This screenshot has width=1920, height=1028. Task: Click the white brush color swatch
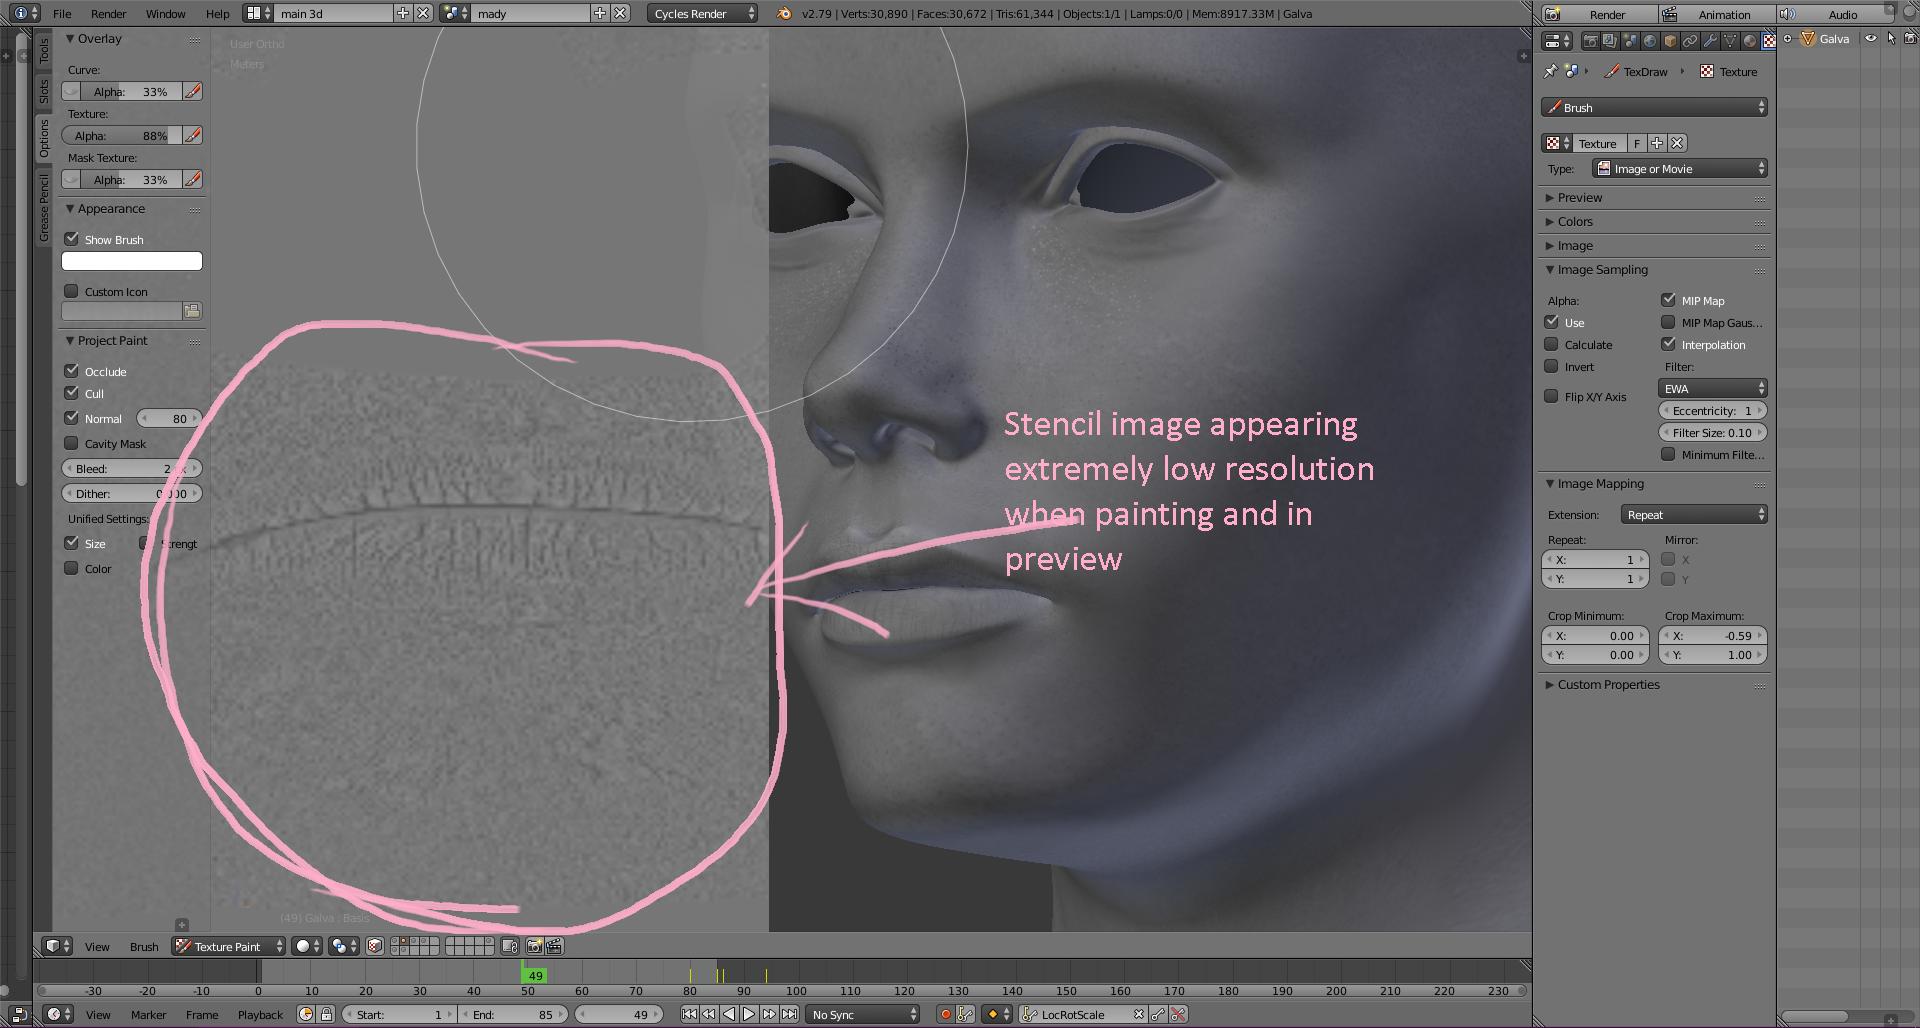132,261
